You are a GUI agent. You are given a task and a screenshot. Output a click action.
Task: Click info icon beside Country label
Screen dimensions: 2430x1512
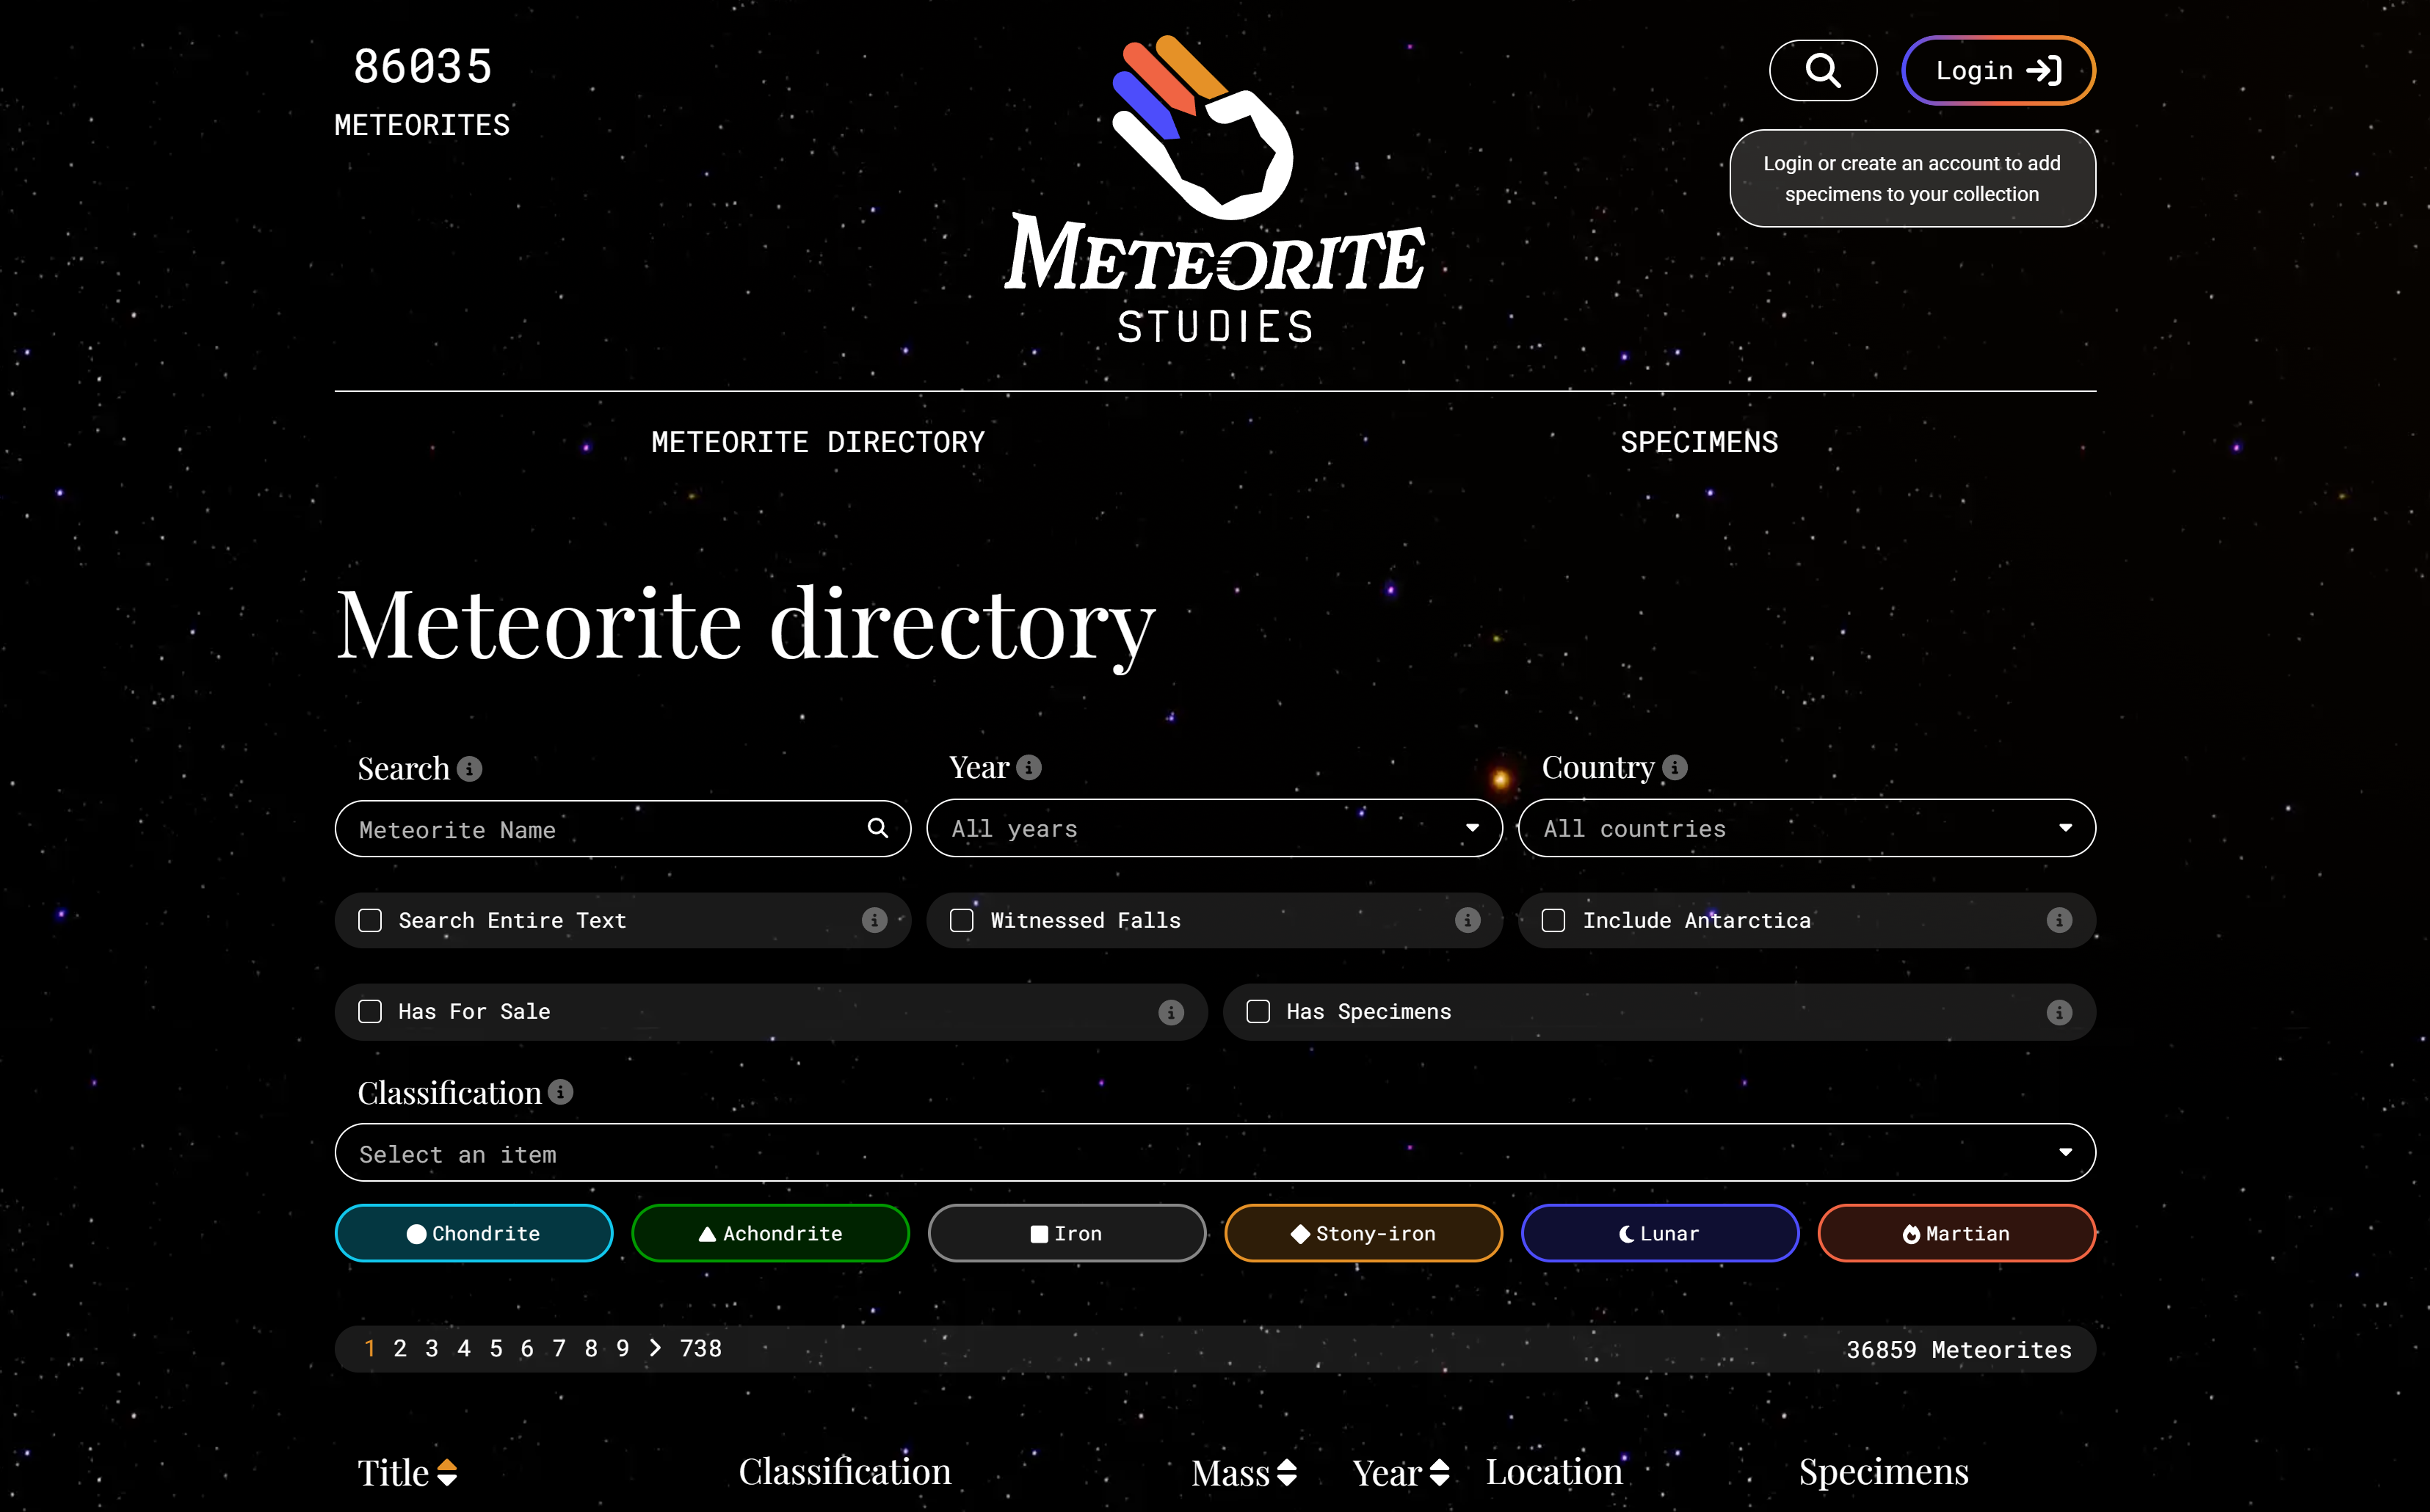click(x=1675, y=767)
